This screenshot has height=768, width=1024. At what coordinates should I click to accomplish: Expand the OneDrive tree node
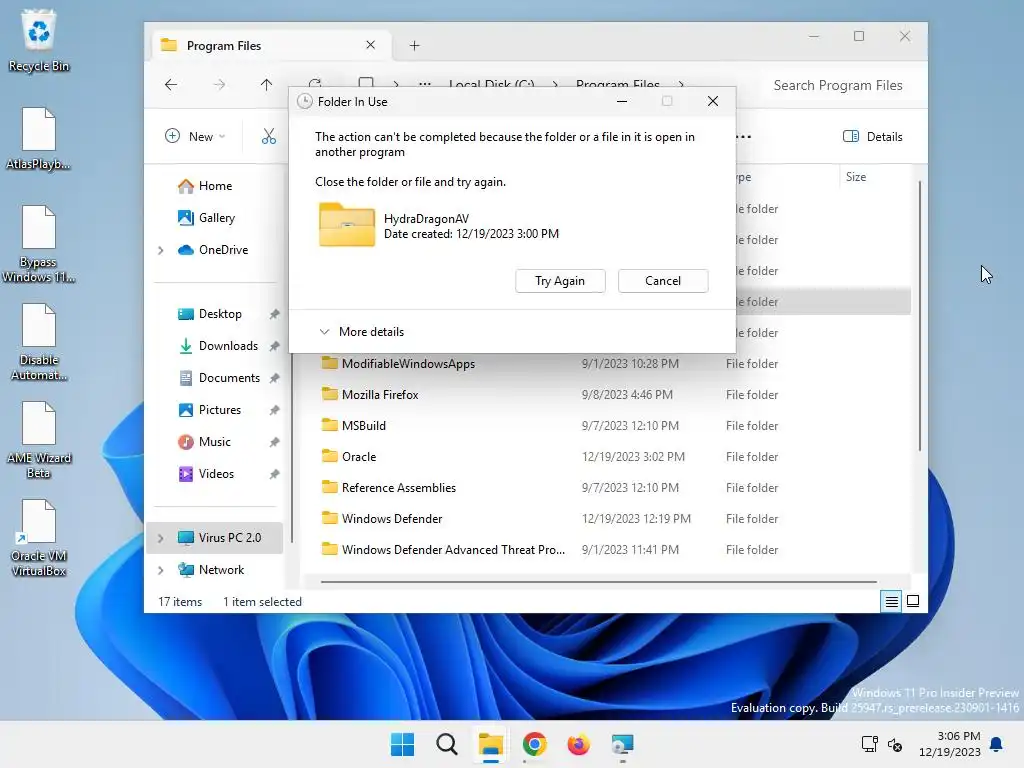click(161, 250)
